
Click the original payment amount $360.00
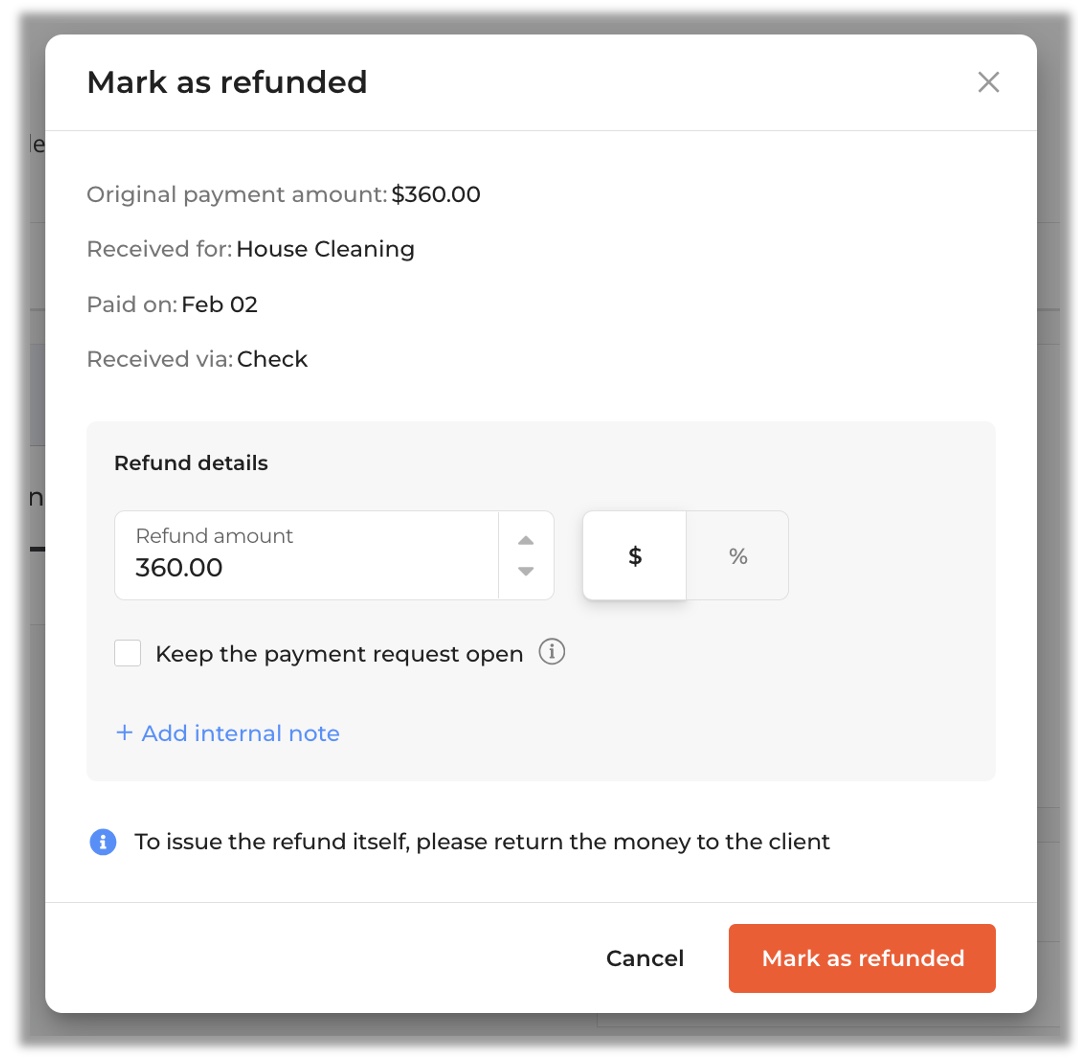(x=436, y=194)
